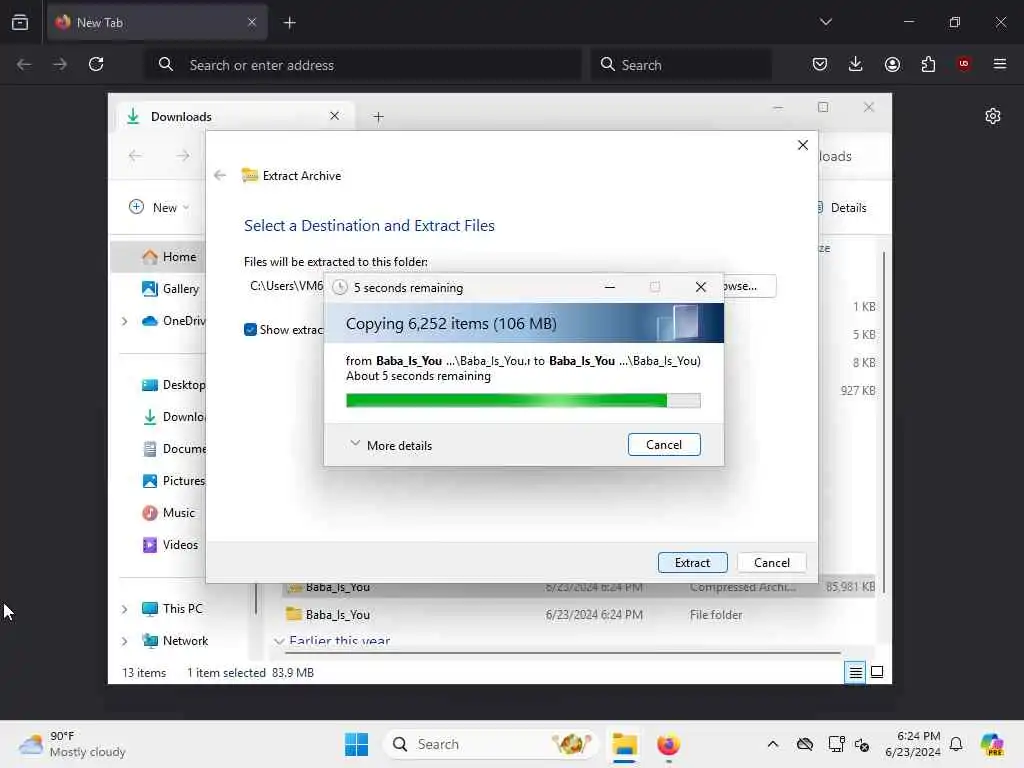Open Downloads in the navigation pane
1024x768 pixels.
pos(172,417)
